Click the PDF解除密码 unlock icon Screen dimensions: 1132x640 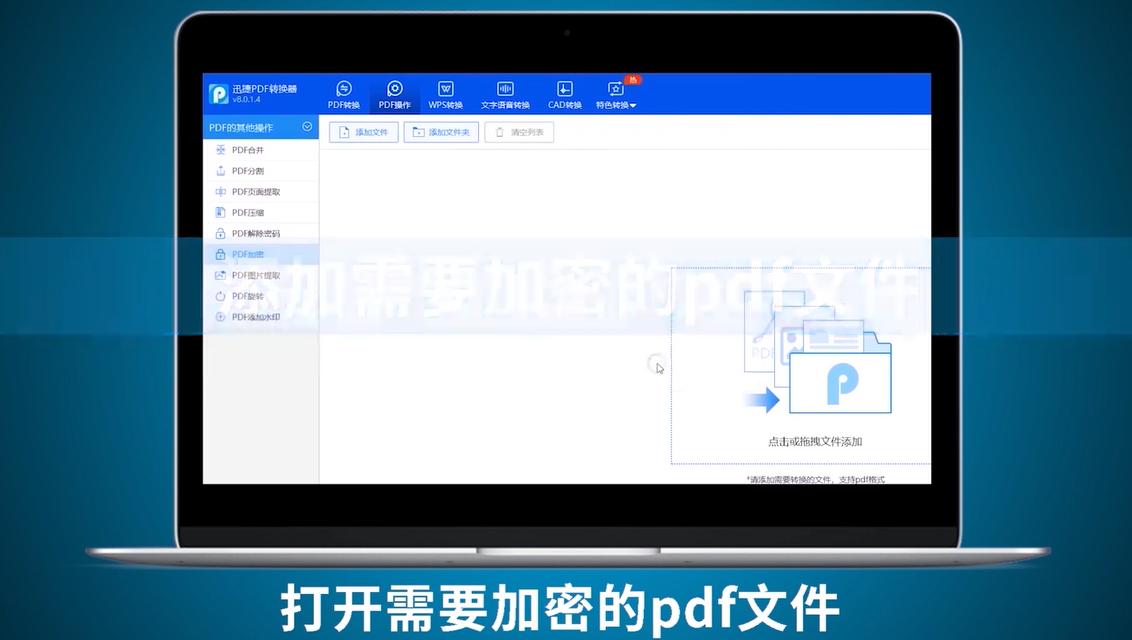click(220, 234)
